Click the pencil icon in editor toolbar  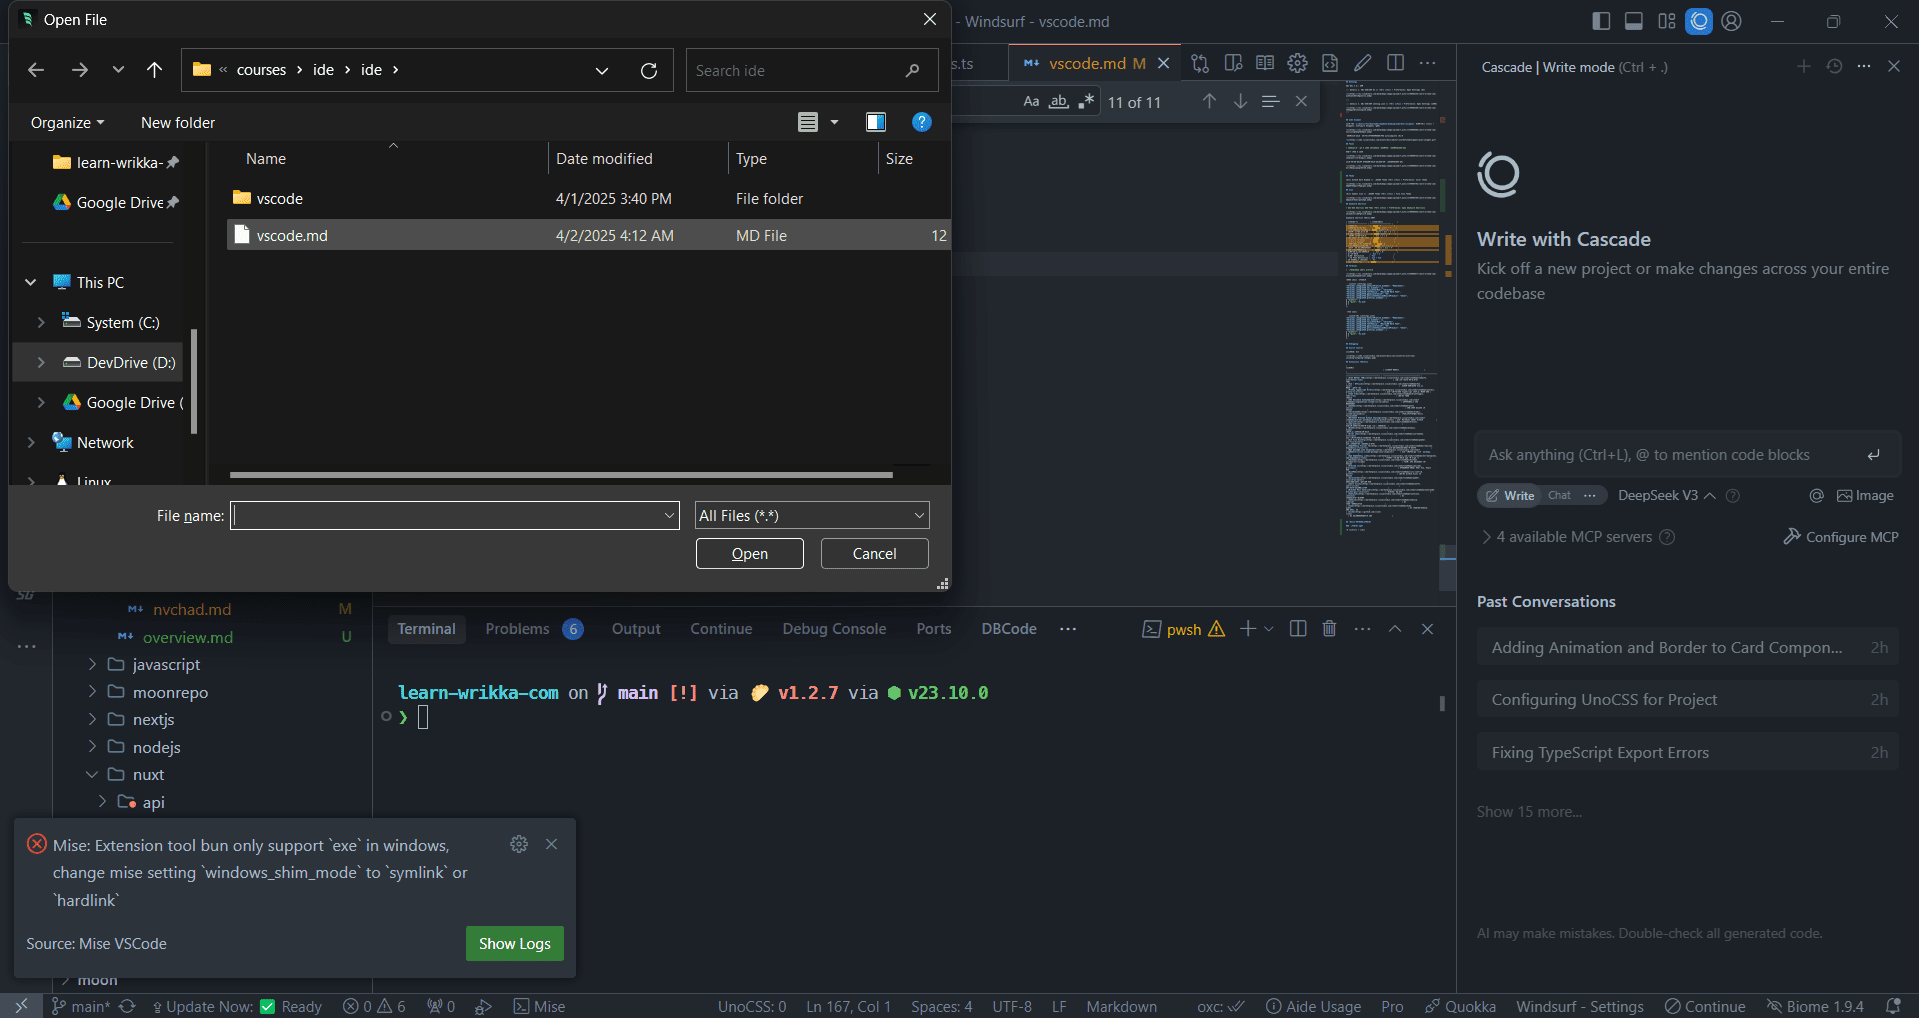click(x=1363, y=63)
